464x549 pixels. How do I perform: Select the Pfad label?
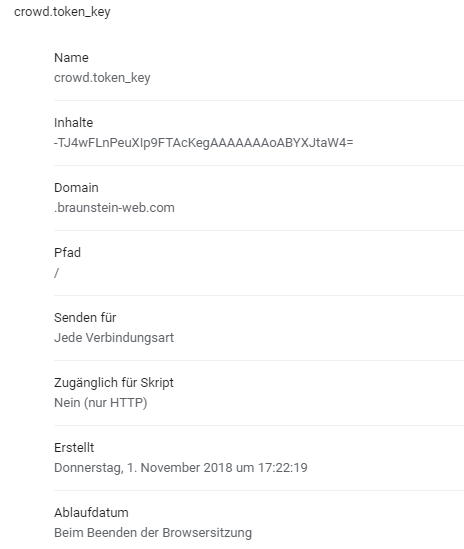67,252
